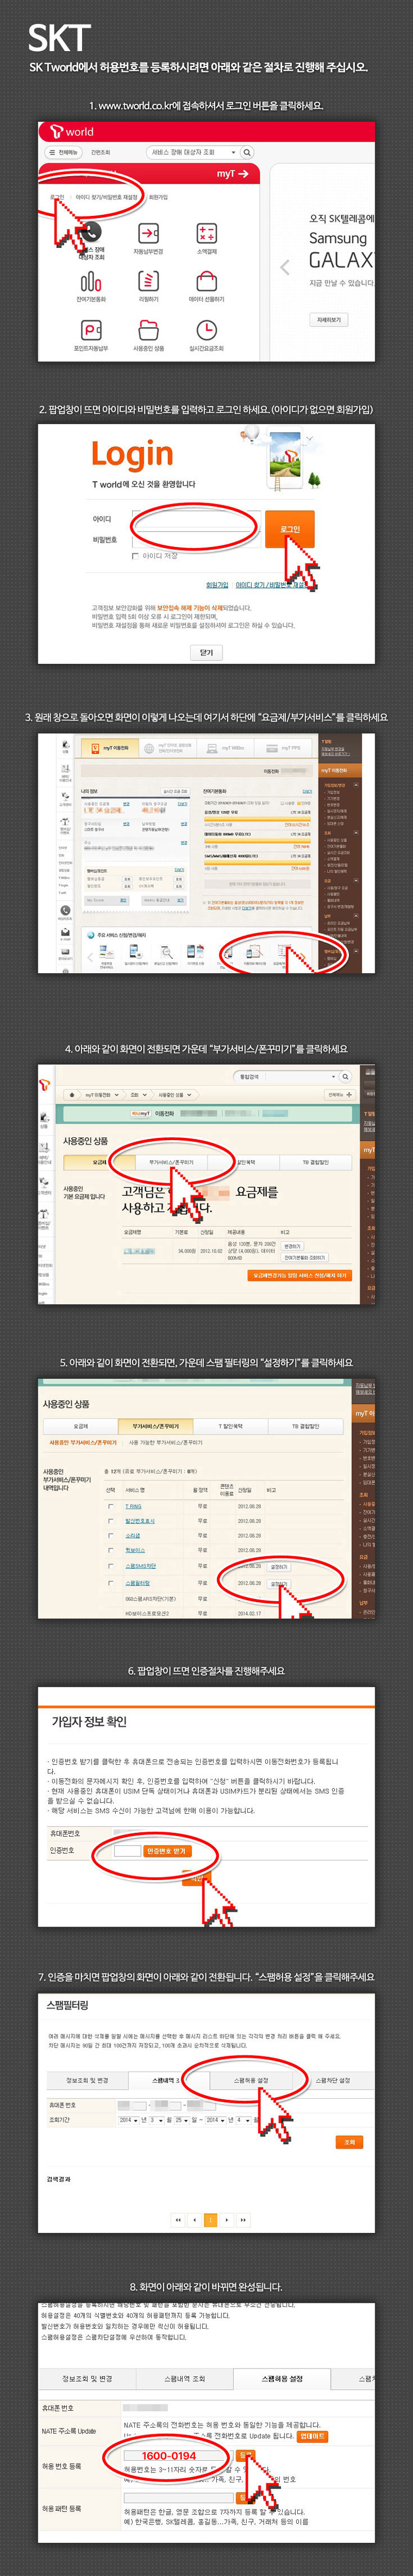The height and width of the screenshot is (2576, 413).
Task: Click the 포인트자동납부 icon
Action: [90, 329]
